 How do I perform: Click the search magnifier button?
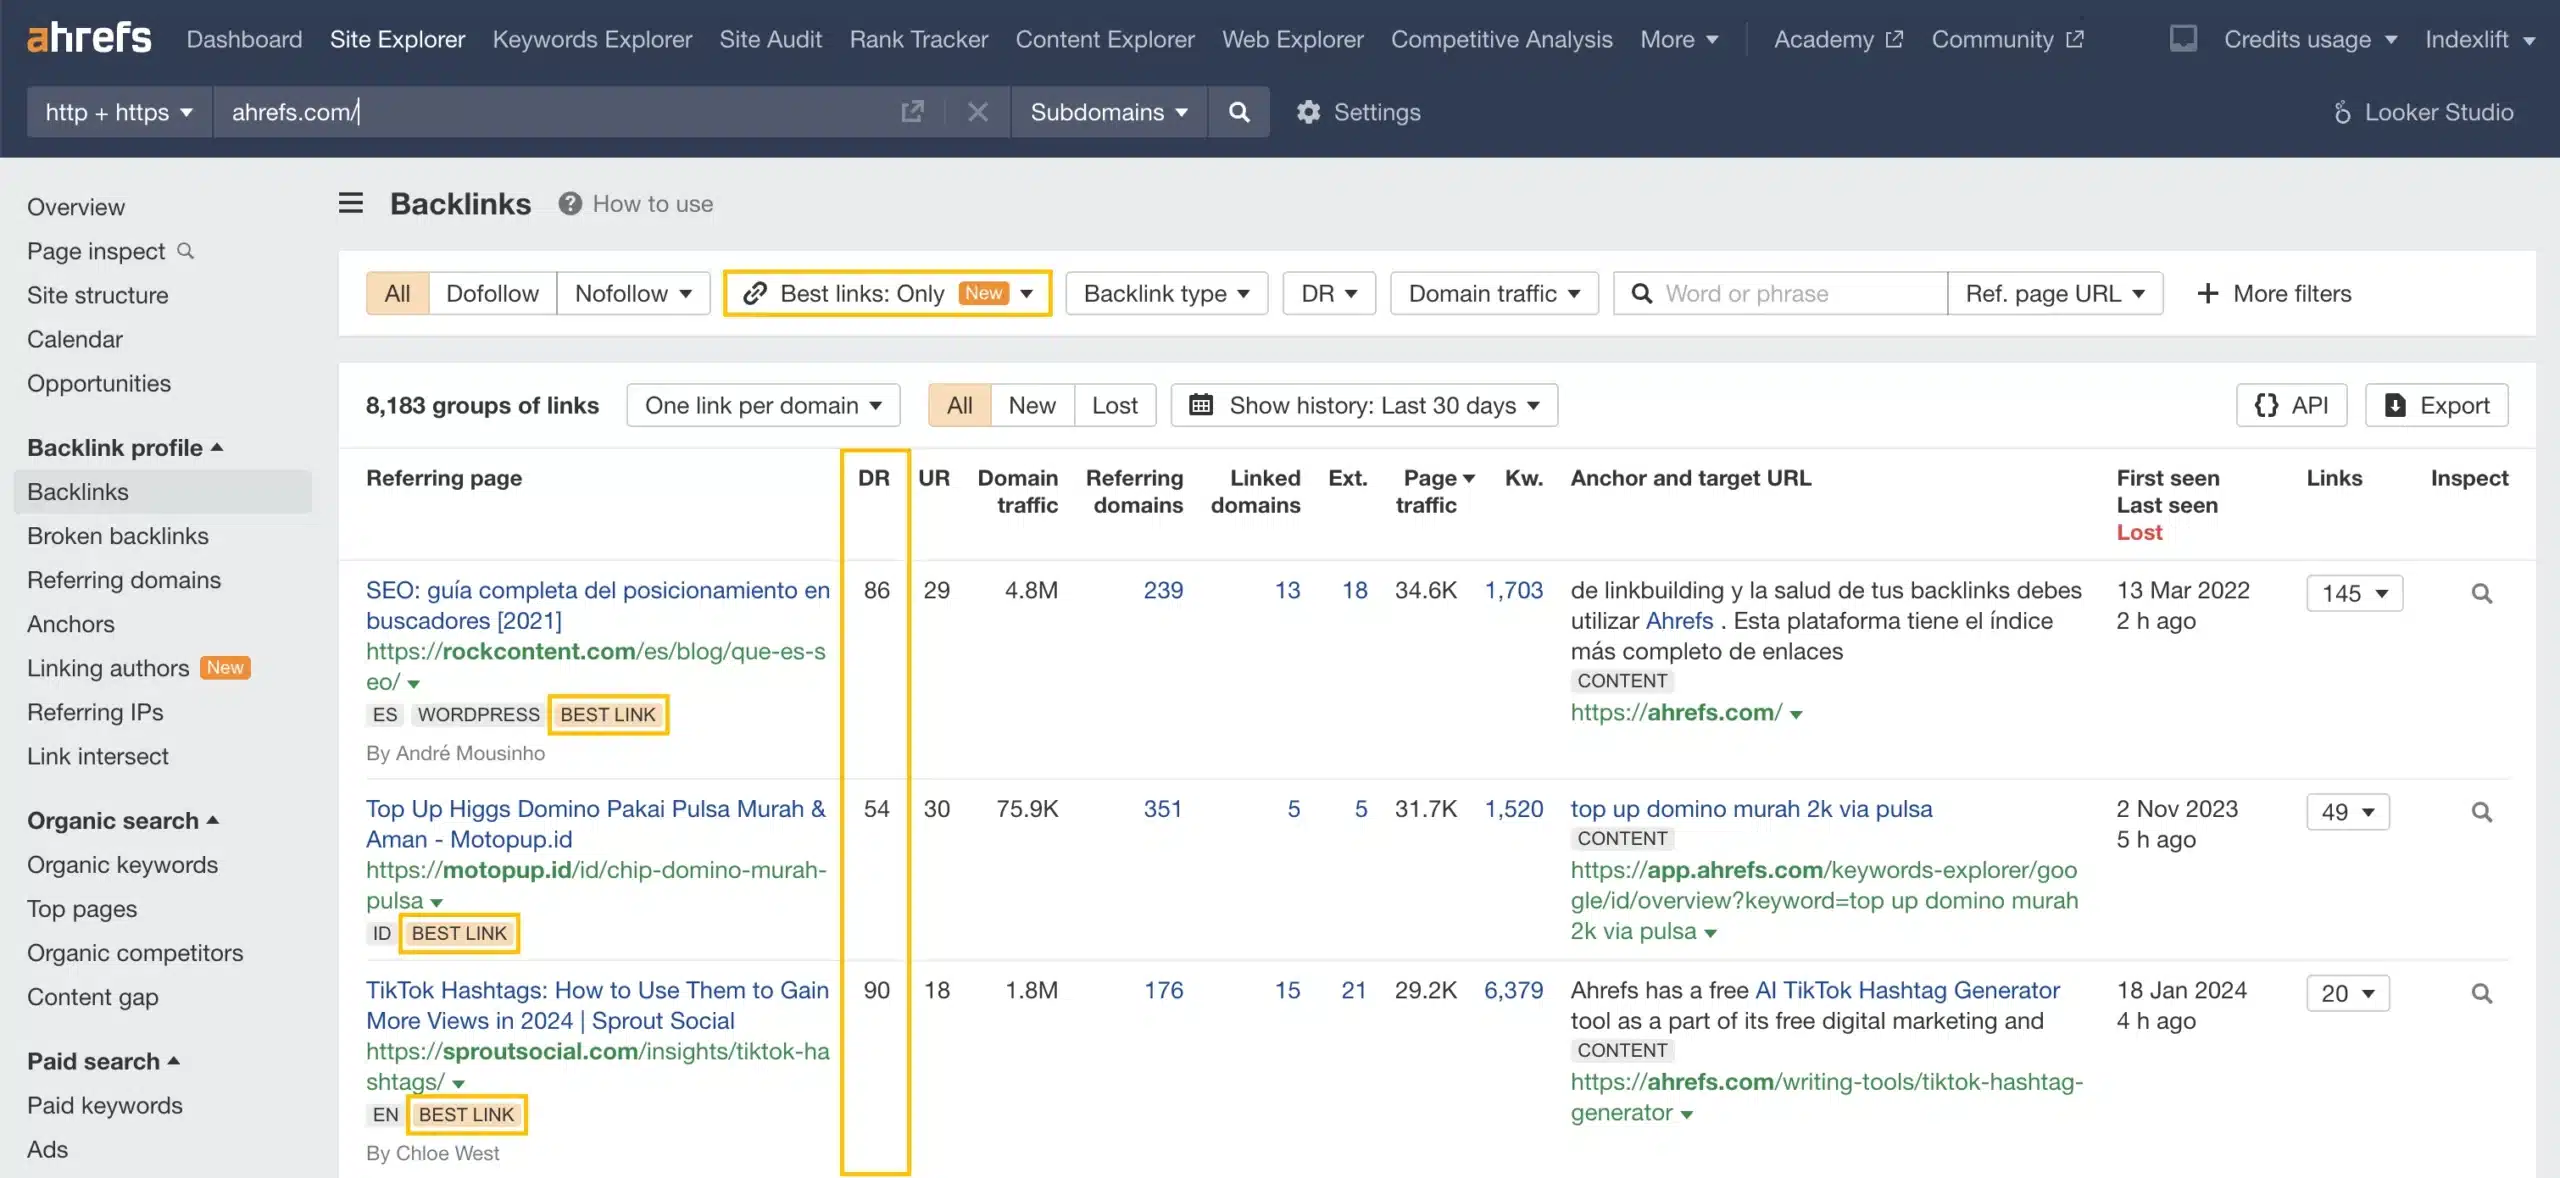tap(1239, 112)
